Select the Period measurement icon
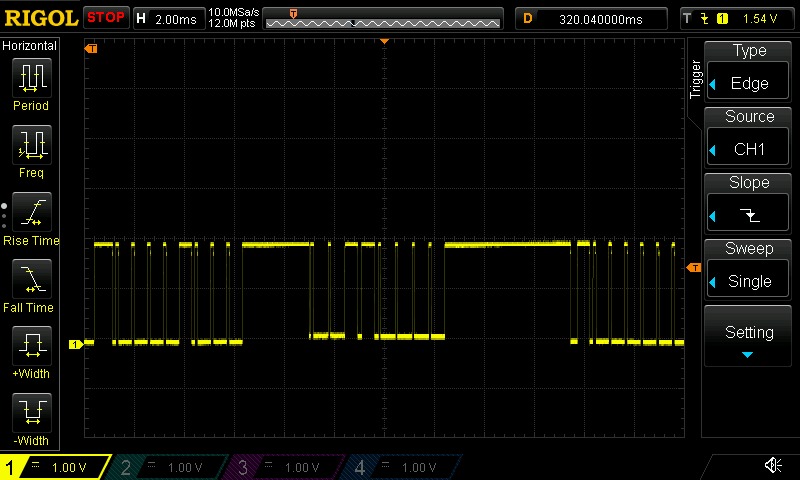This screenshot has height=480, width=800. pyautogui.click(x=30, y=83)
